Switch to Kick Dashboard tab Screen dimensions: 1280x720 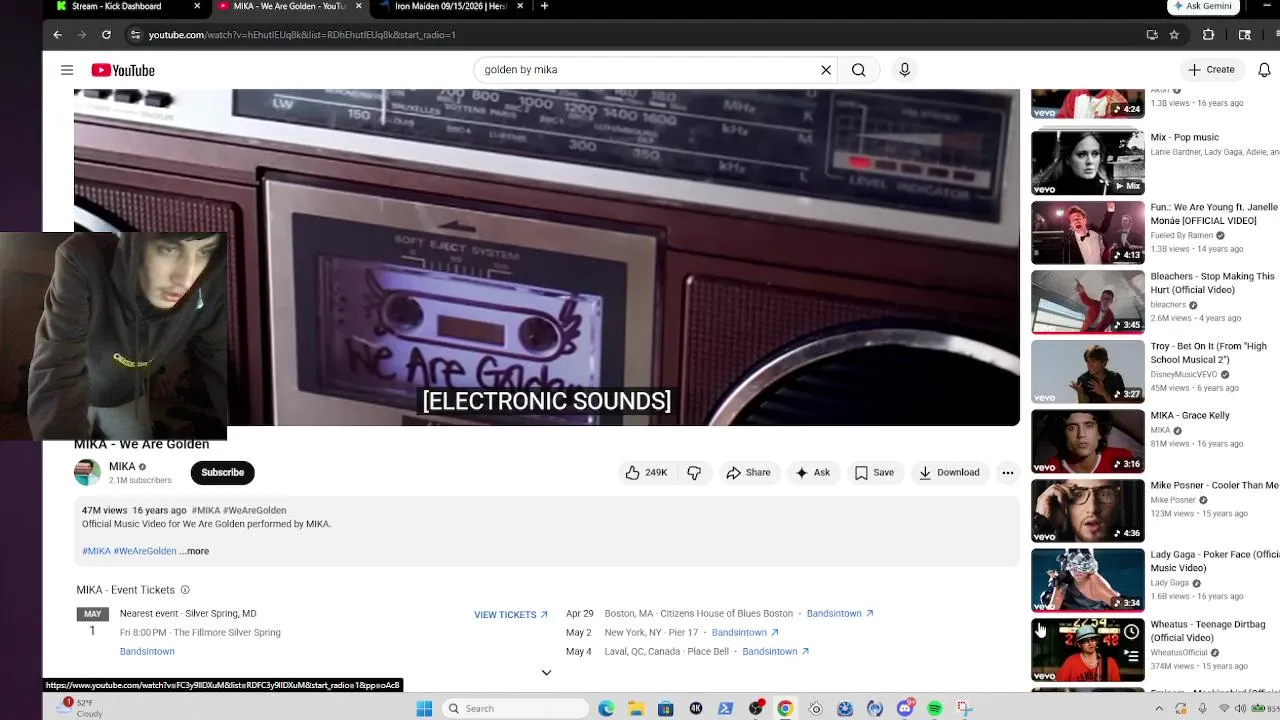pos(126,6)
